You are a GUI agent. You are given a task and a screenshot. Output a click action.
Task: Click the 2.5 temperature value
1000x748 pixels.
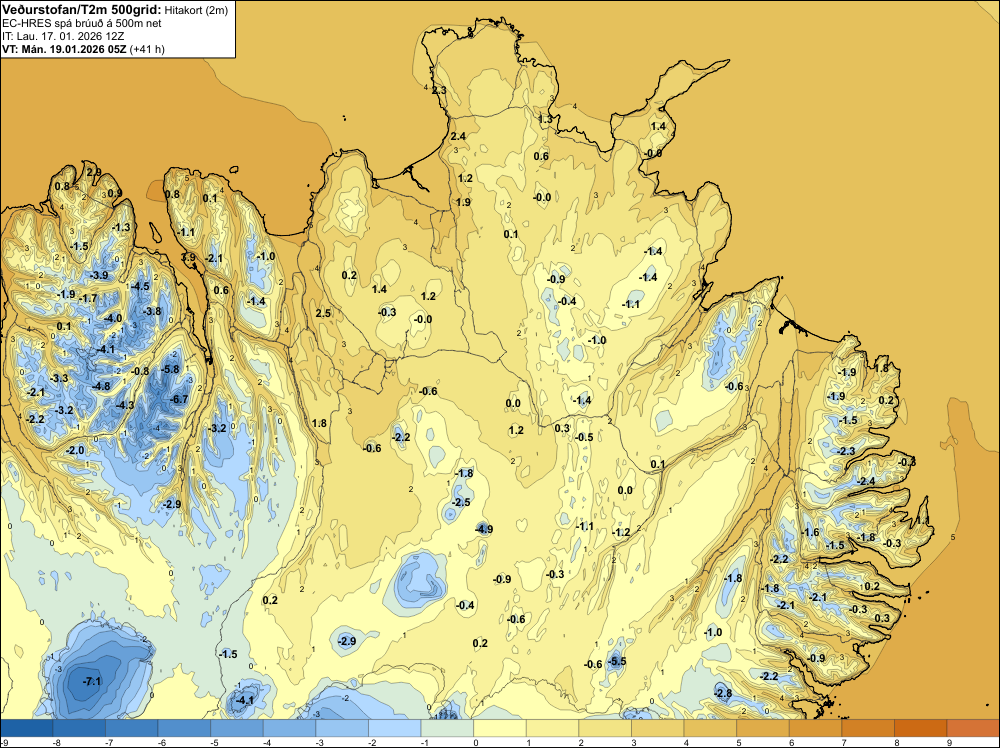(x=323, y=312)
